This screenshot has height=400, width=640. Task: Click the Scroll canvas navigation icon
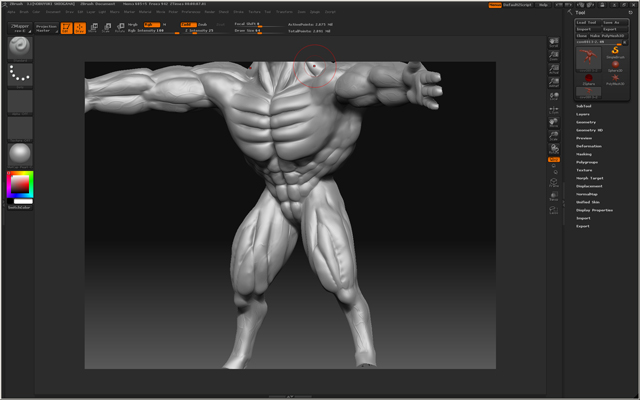[x=553, y=44]
